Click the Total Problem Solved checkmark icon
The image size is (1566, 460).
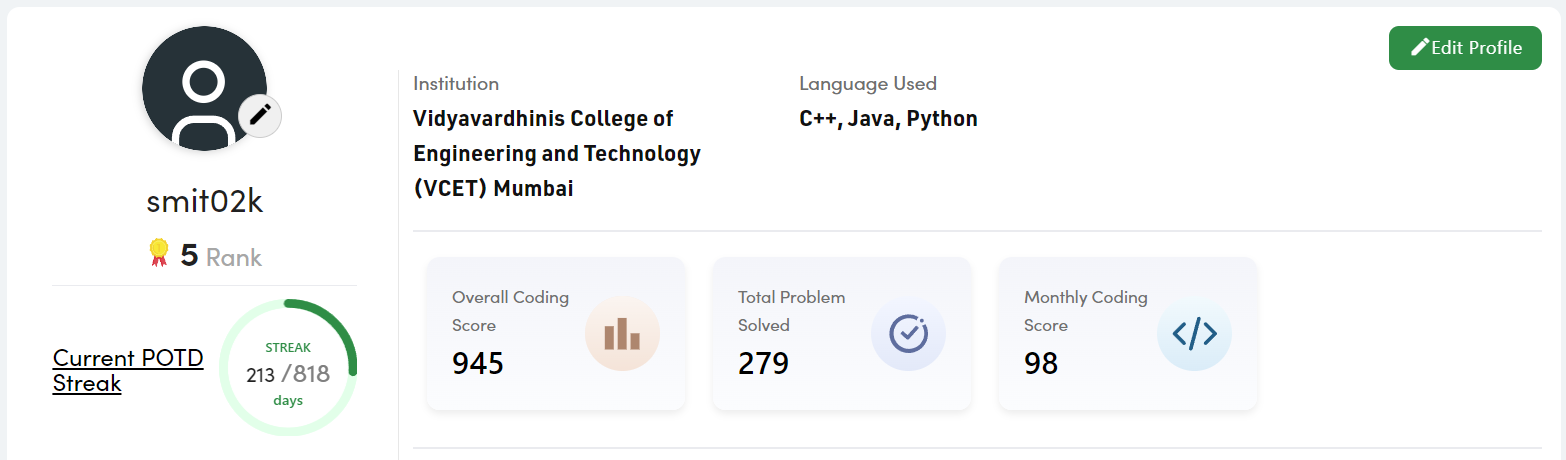(x=908, y=334)
